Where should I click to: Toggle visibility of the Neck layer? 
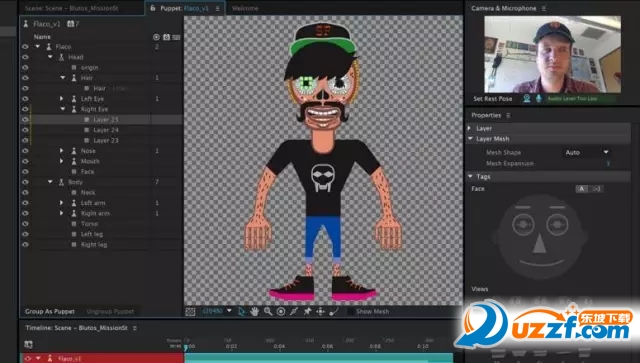[25, 192]
